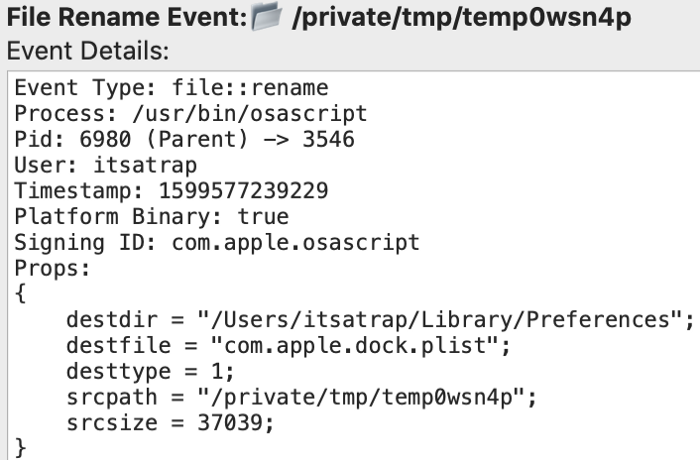
Task: Click the Event Details label
Action: pos(88,50)
